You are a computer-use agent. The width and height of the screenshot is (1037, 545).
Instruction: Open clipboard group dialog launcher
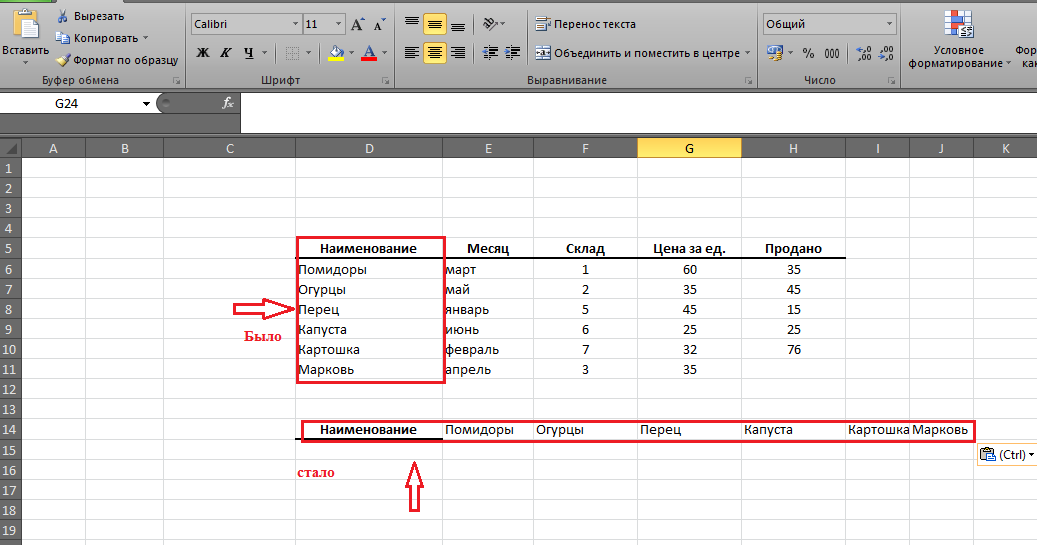tap(177, 81)
